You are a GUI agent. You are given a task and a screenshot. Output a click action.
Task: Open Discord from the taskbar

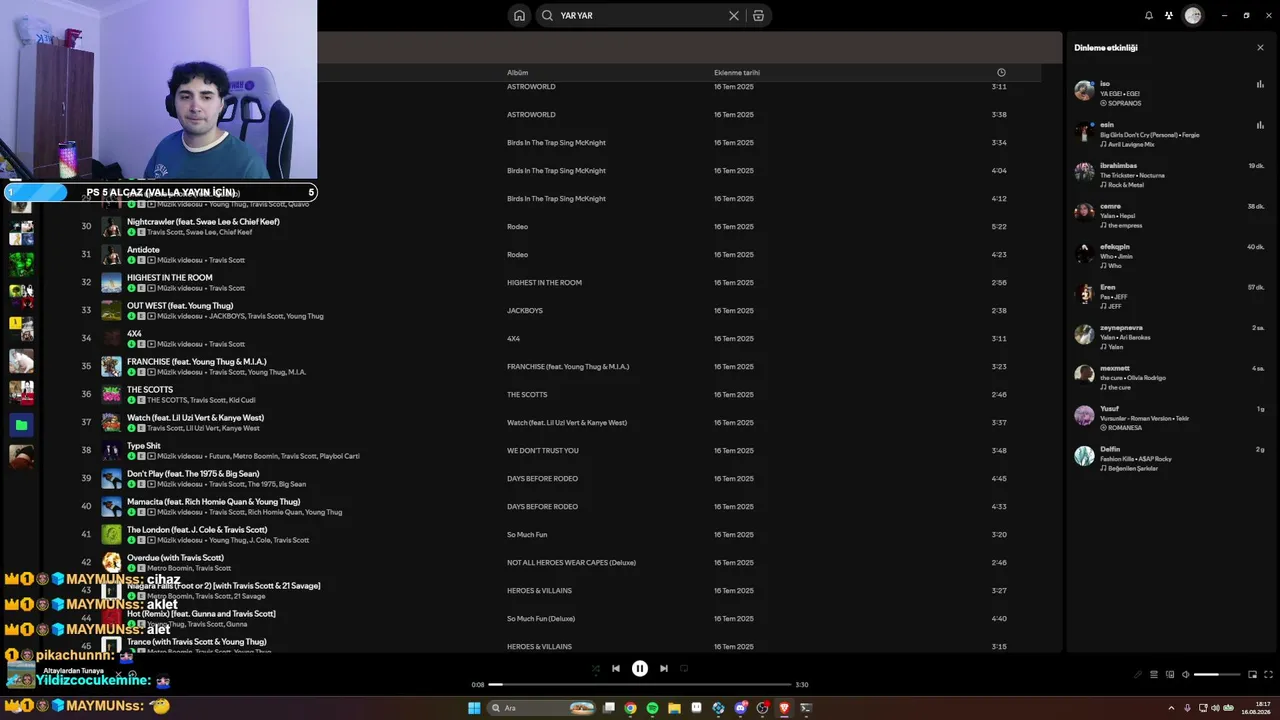(740, 708)
